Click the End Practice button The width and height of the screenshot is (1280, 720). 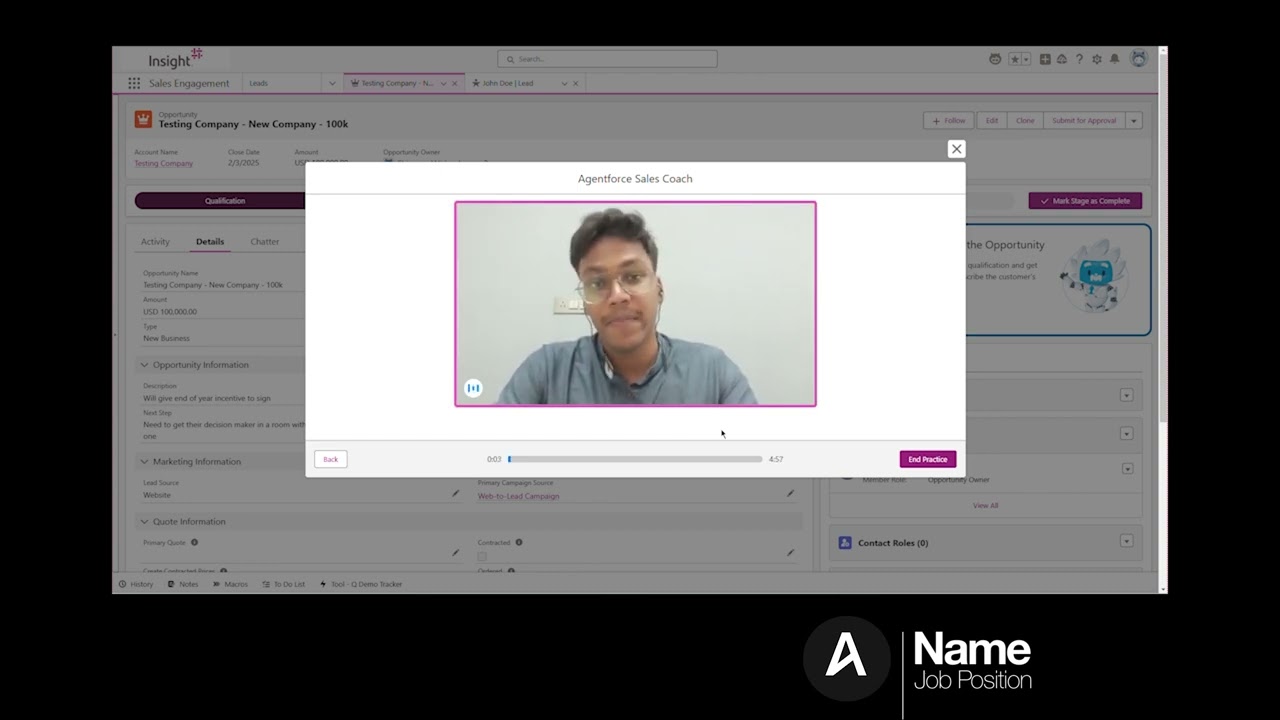(928, 459)
